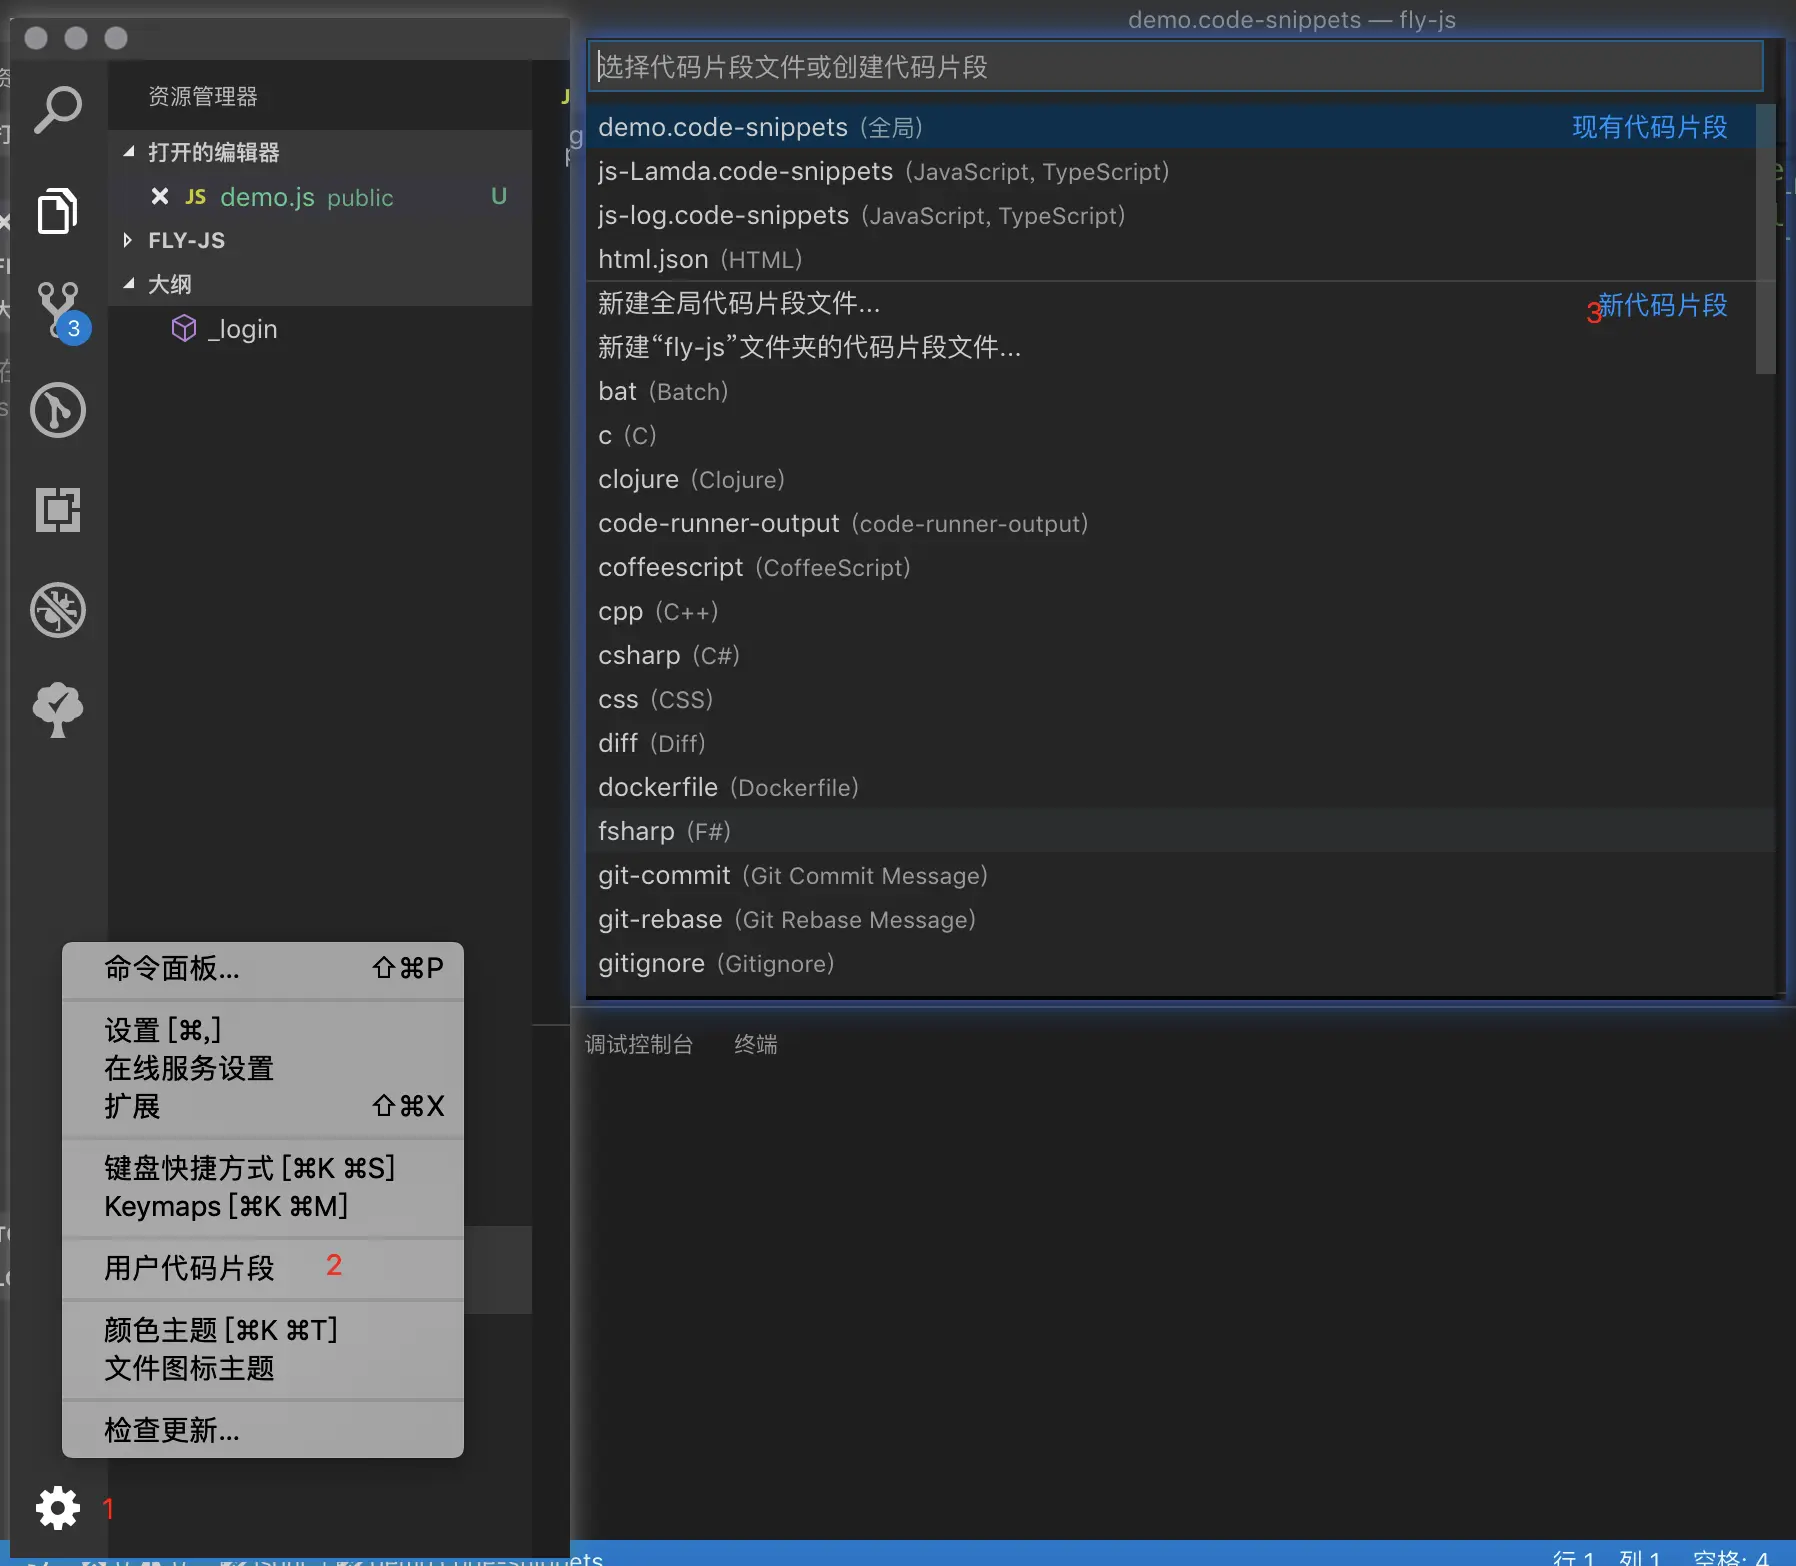Click 行 1 in the status bar
This screenshot has height=1566, width=1796.
click(x=1573, y=1557)
